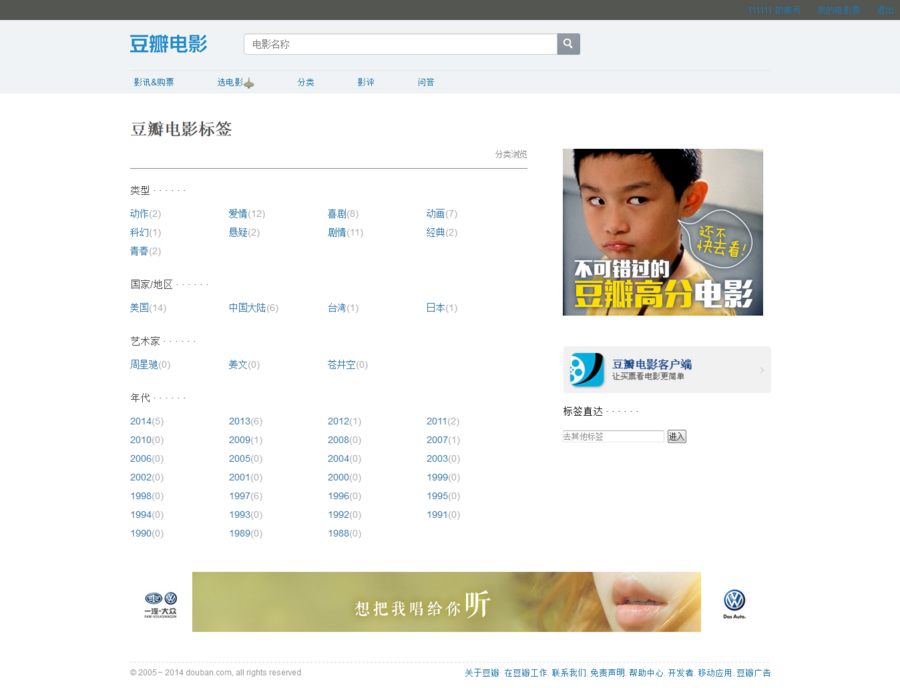This screenshot has height=688, width=900.
Task: Open the 影评 section
Action: pyautogui.click(x=366, y=82)
